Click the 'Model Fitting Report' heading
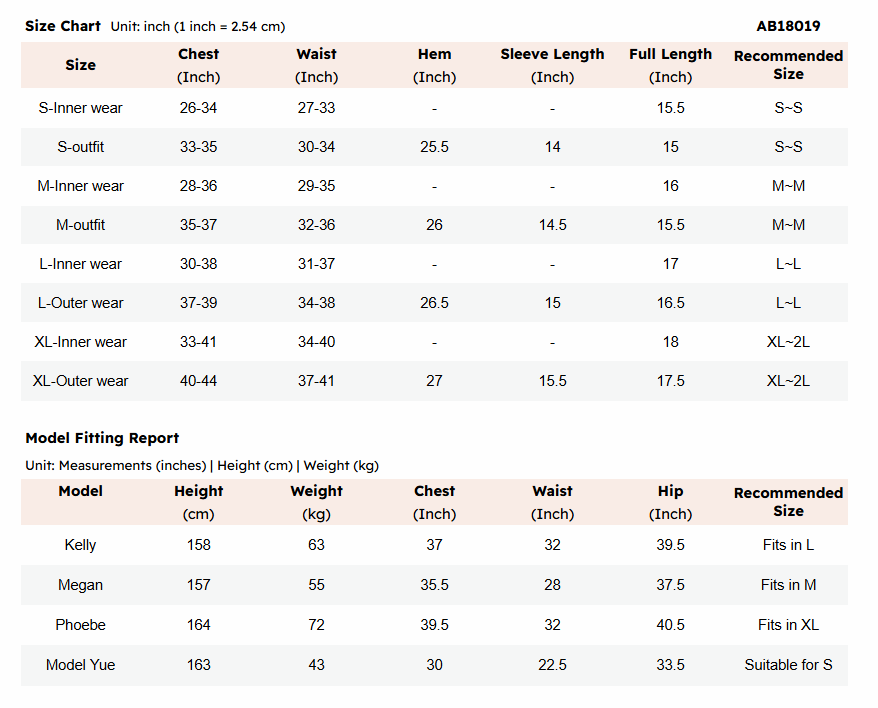 click(x=102, y=438)
